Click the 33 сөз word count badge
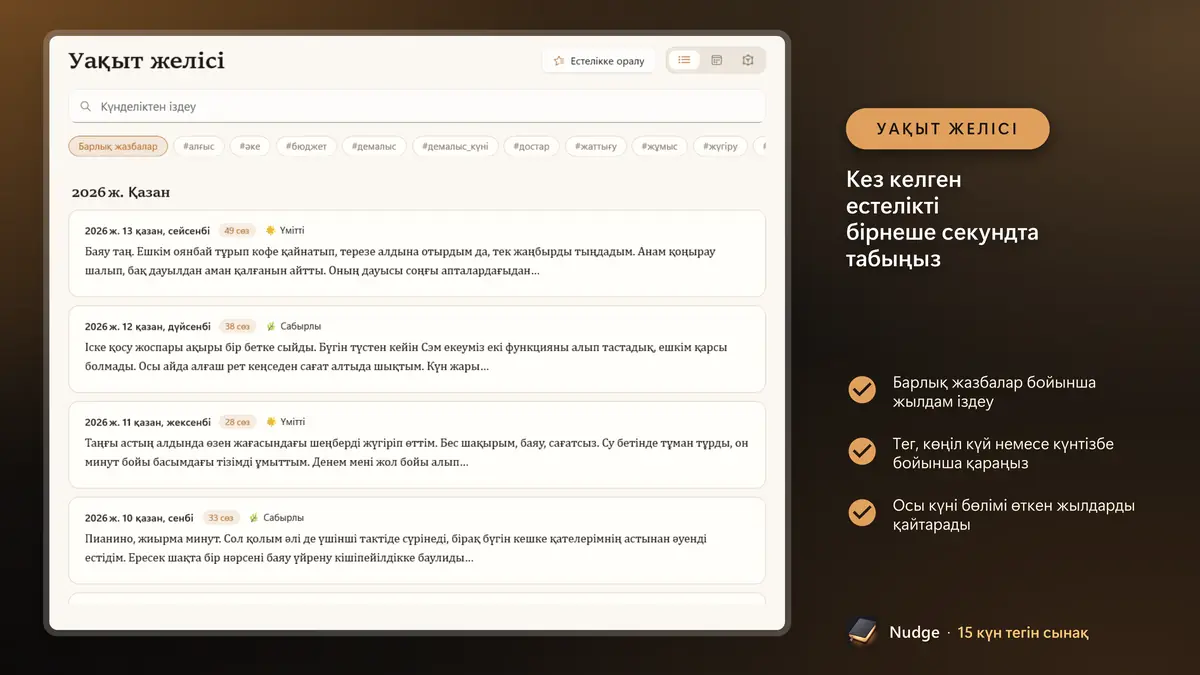Image resolution: width=1200 pixels, height=675 pixels. (x=220, y=518)
